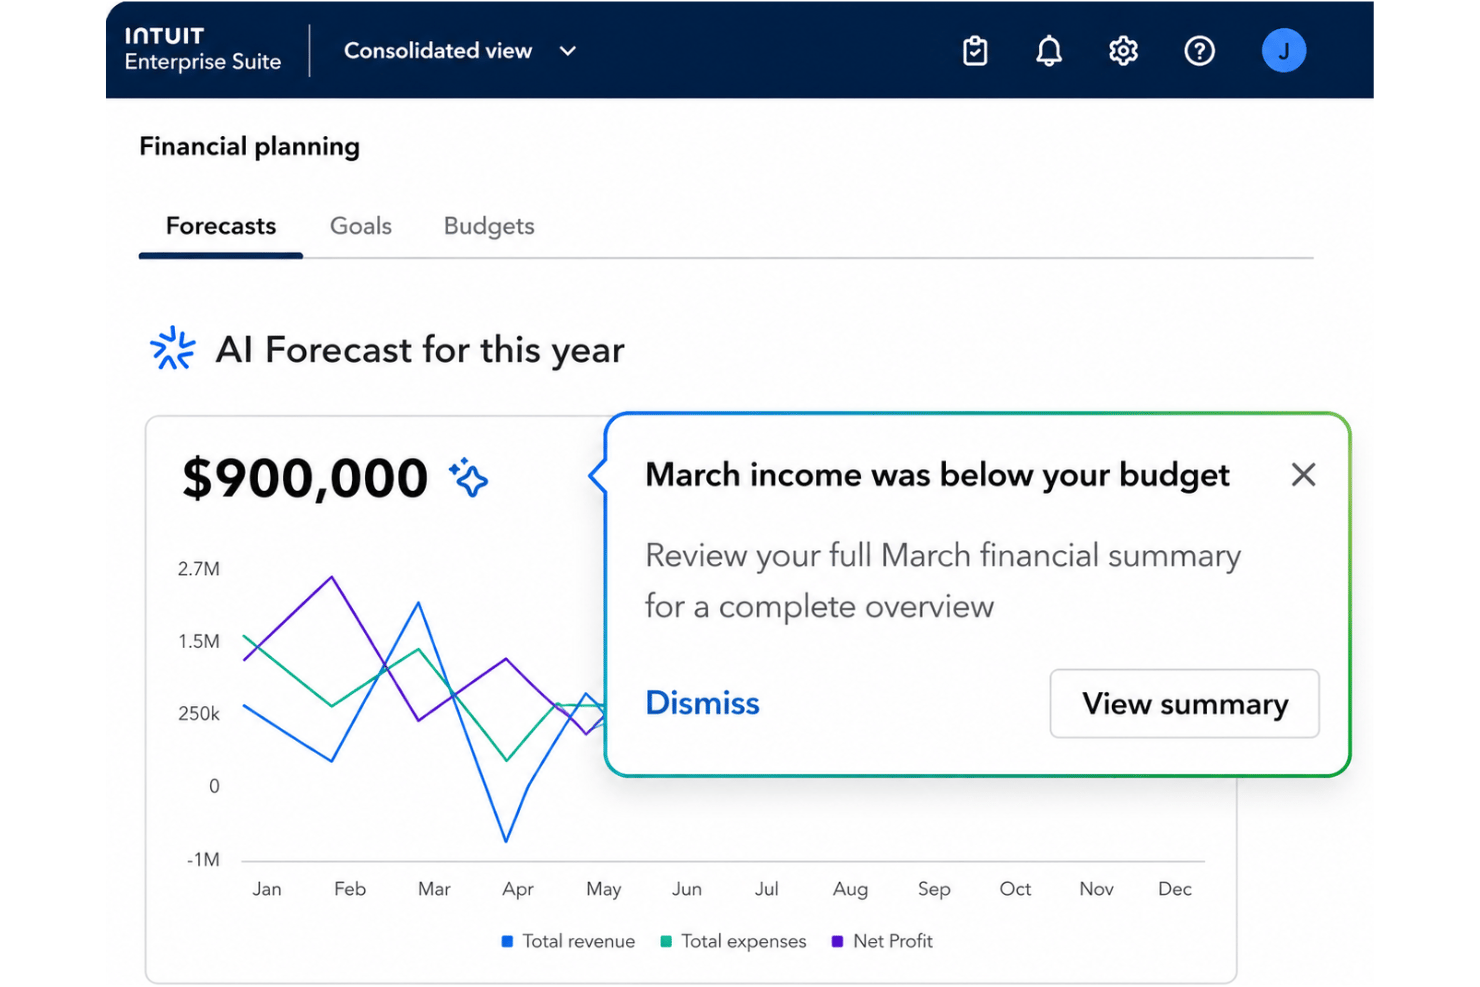Image resolution: width=1480 pixels, height=987 pixels.
Task: Click the Jul label on the chart axis
Action: [767, 889]
